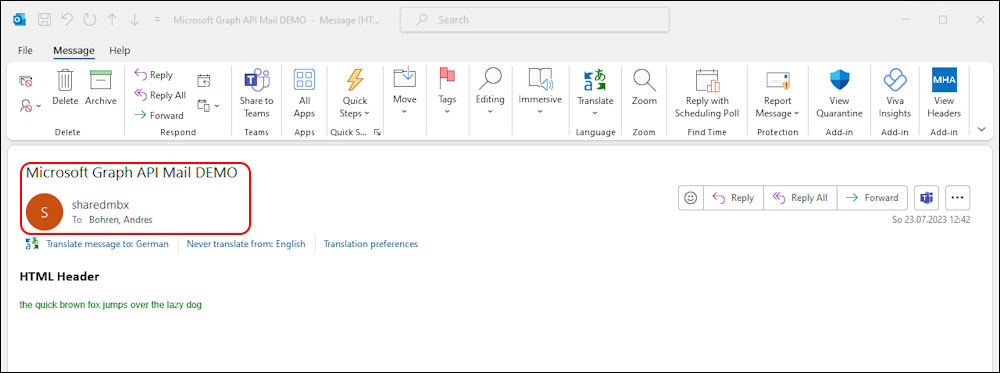
Task: Click the Zoom magnifier button
Action: (644, 88)
